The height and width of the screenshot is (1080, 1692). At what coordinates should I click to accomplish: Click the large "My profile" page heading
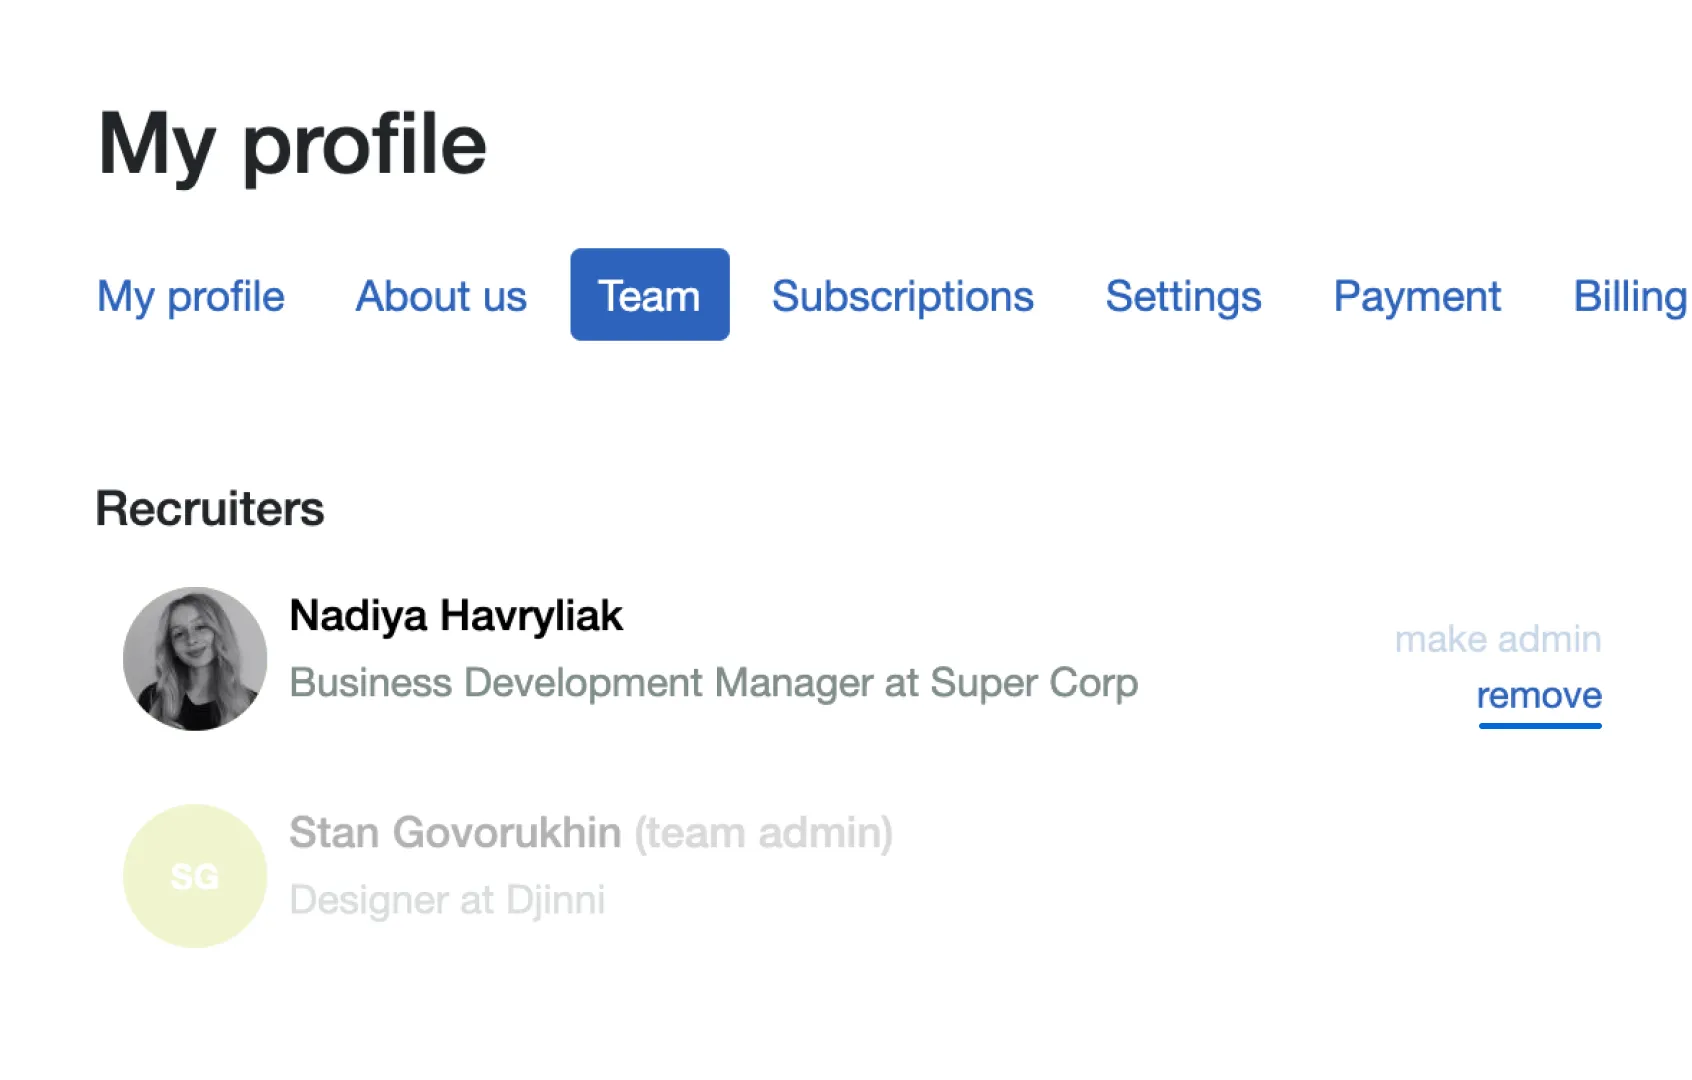[x=292, y=145]
